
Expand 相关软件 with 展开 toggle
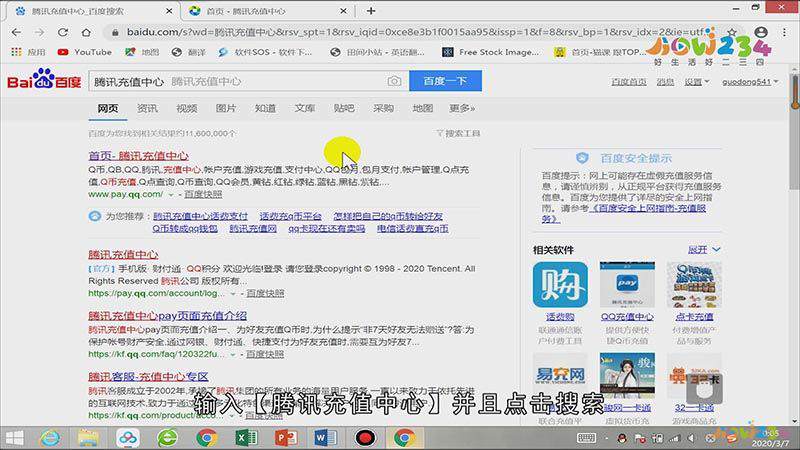pyautogui.click(x=704, y=249)
